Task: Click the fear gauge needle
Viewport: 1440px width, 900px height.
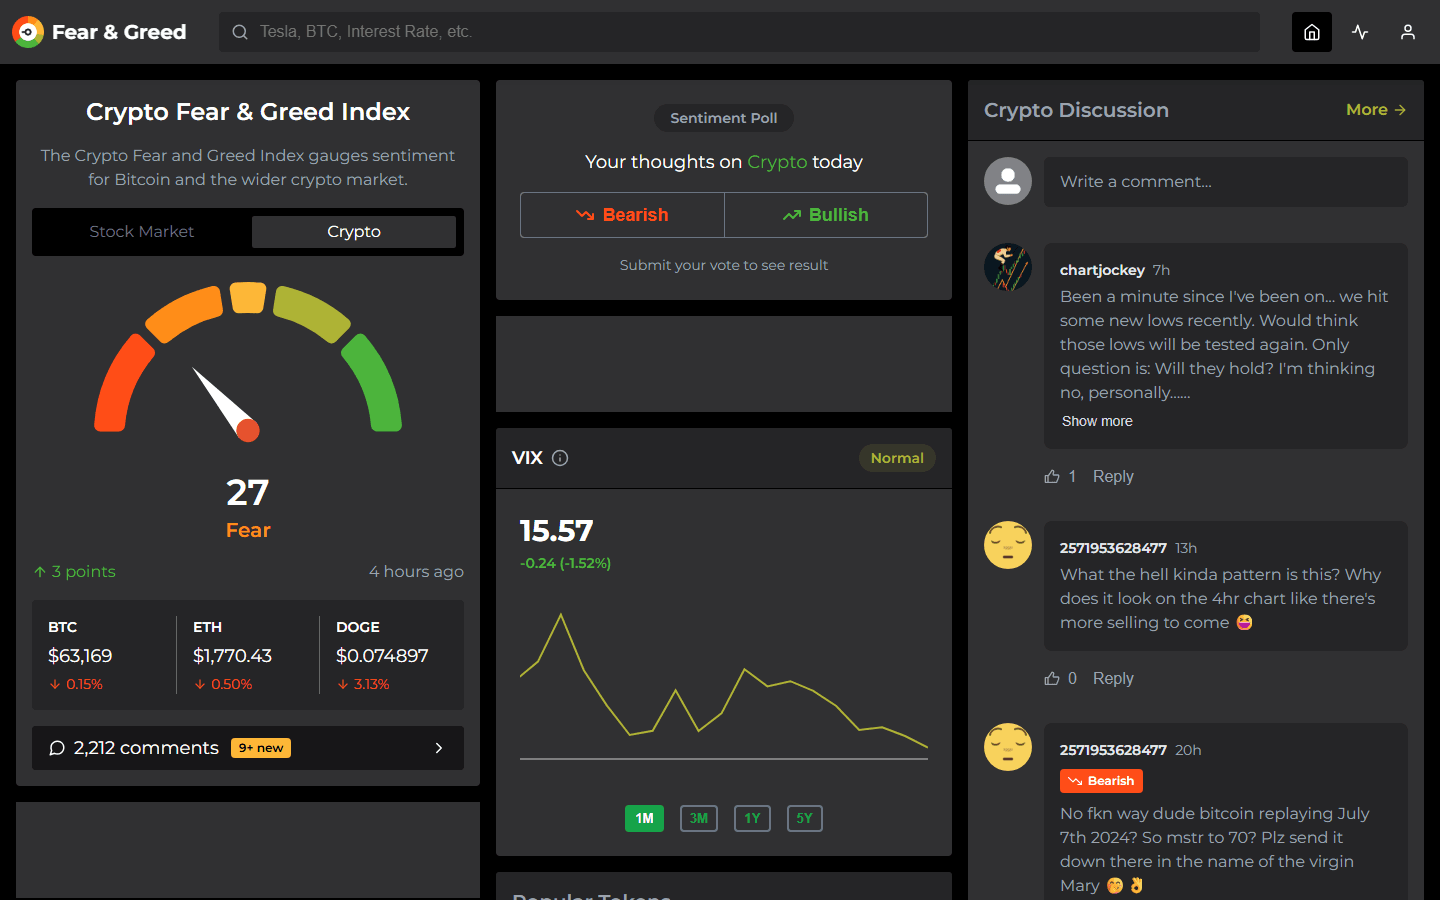Action: (x=228, y=406)
